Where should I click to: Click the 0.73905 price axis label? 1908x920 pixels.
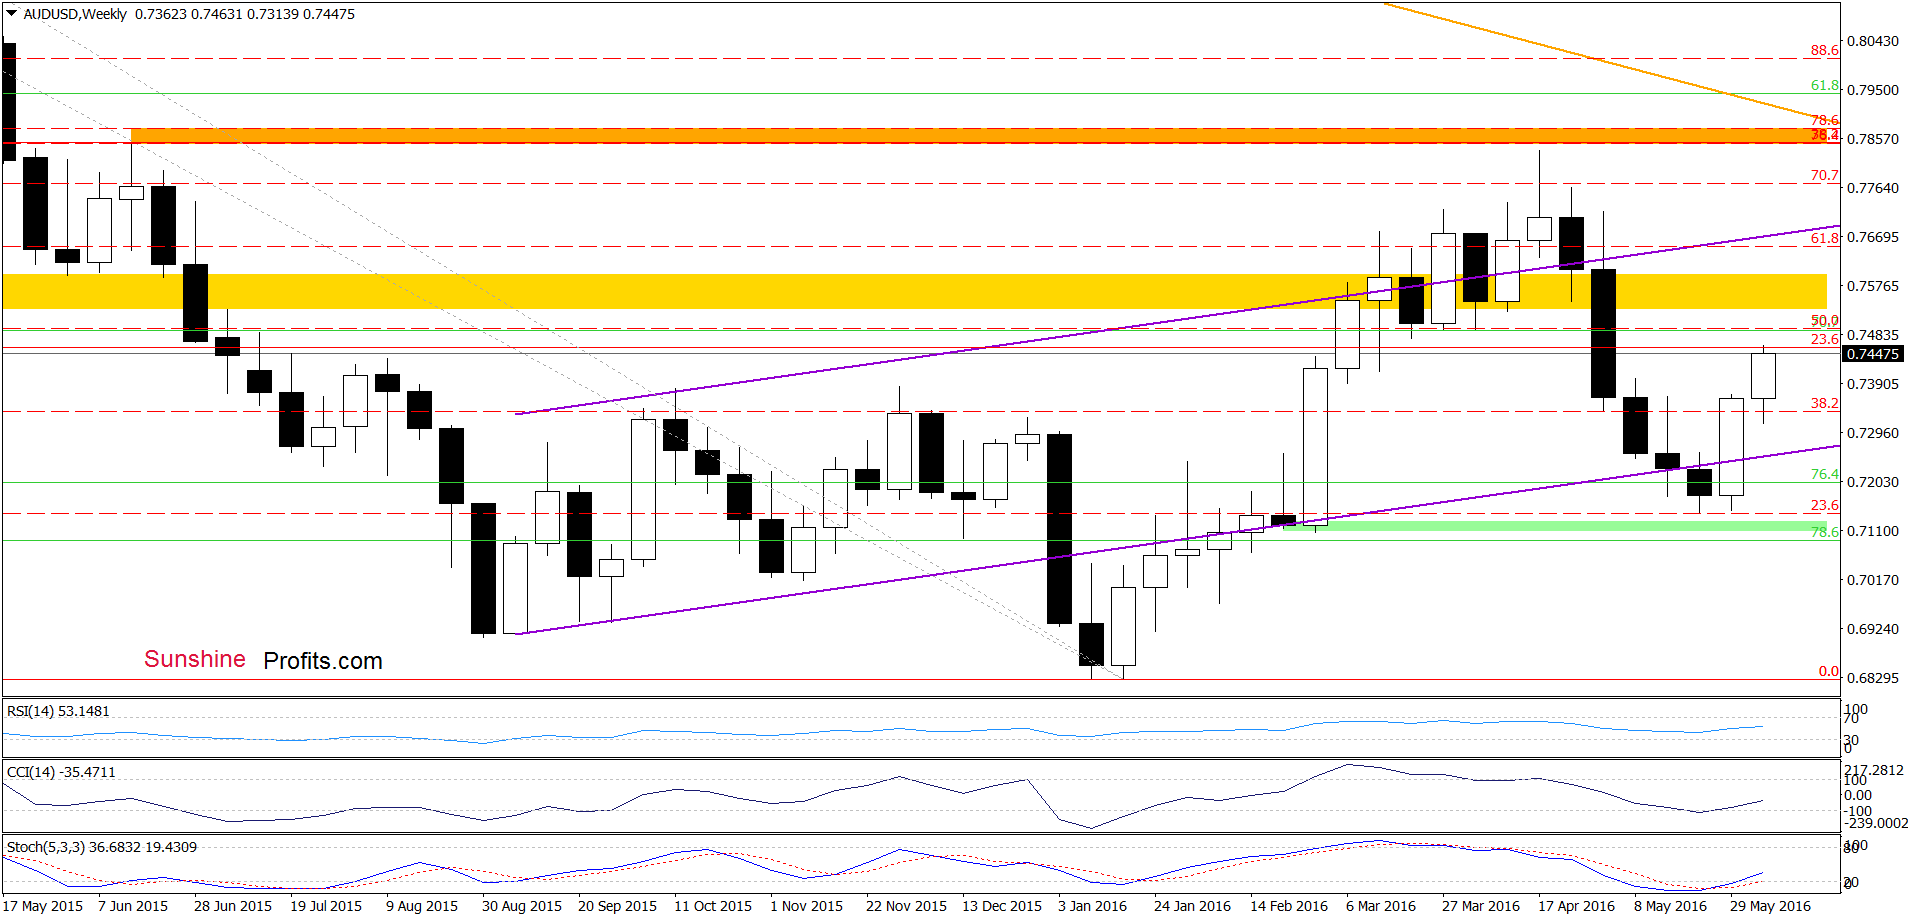click(x=1872, y=384)
